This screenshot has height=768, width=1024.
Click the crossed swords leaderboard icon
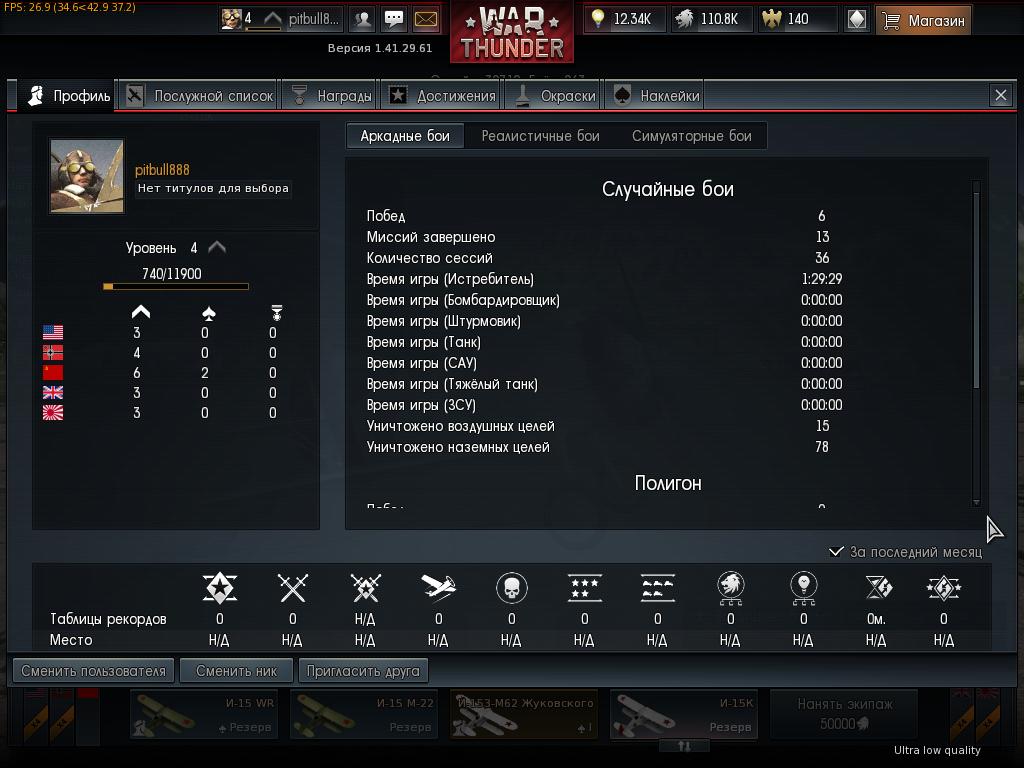click(293, 588)
